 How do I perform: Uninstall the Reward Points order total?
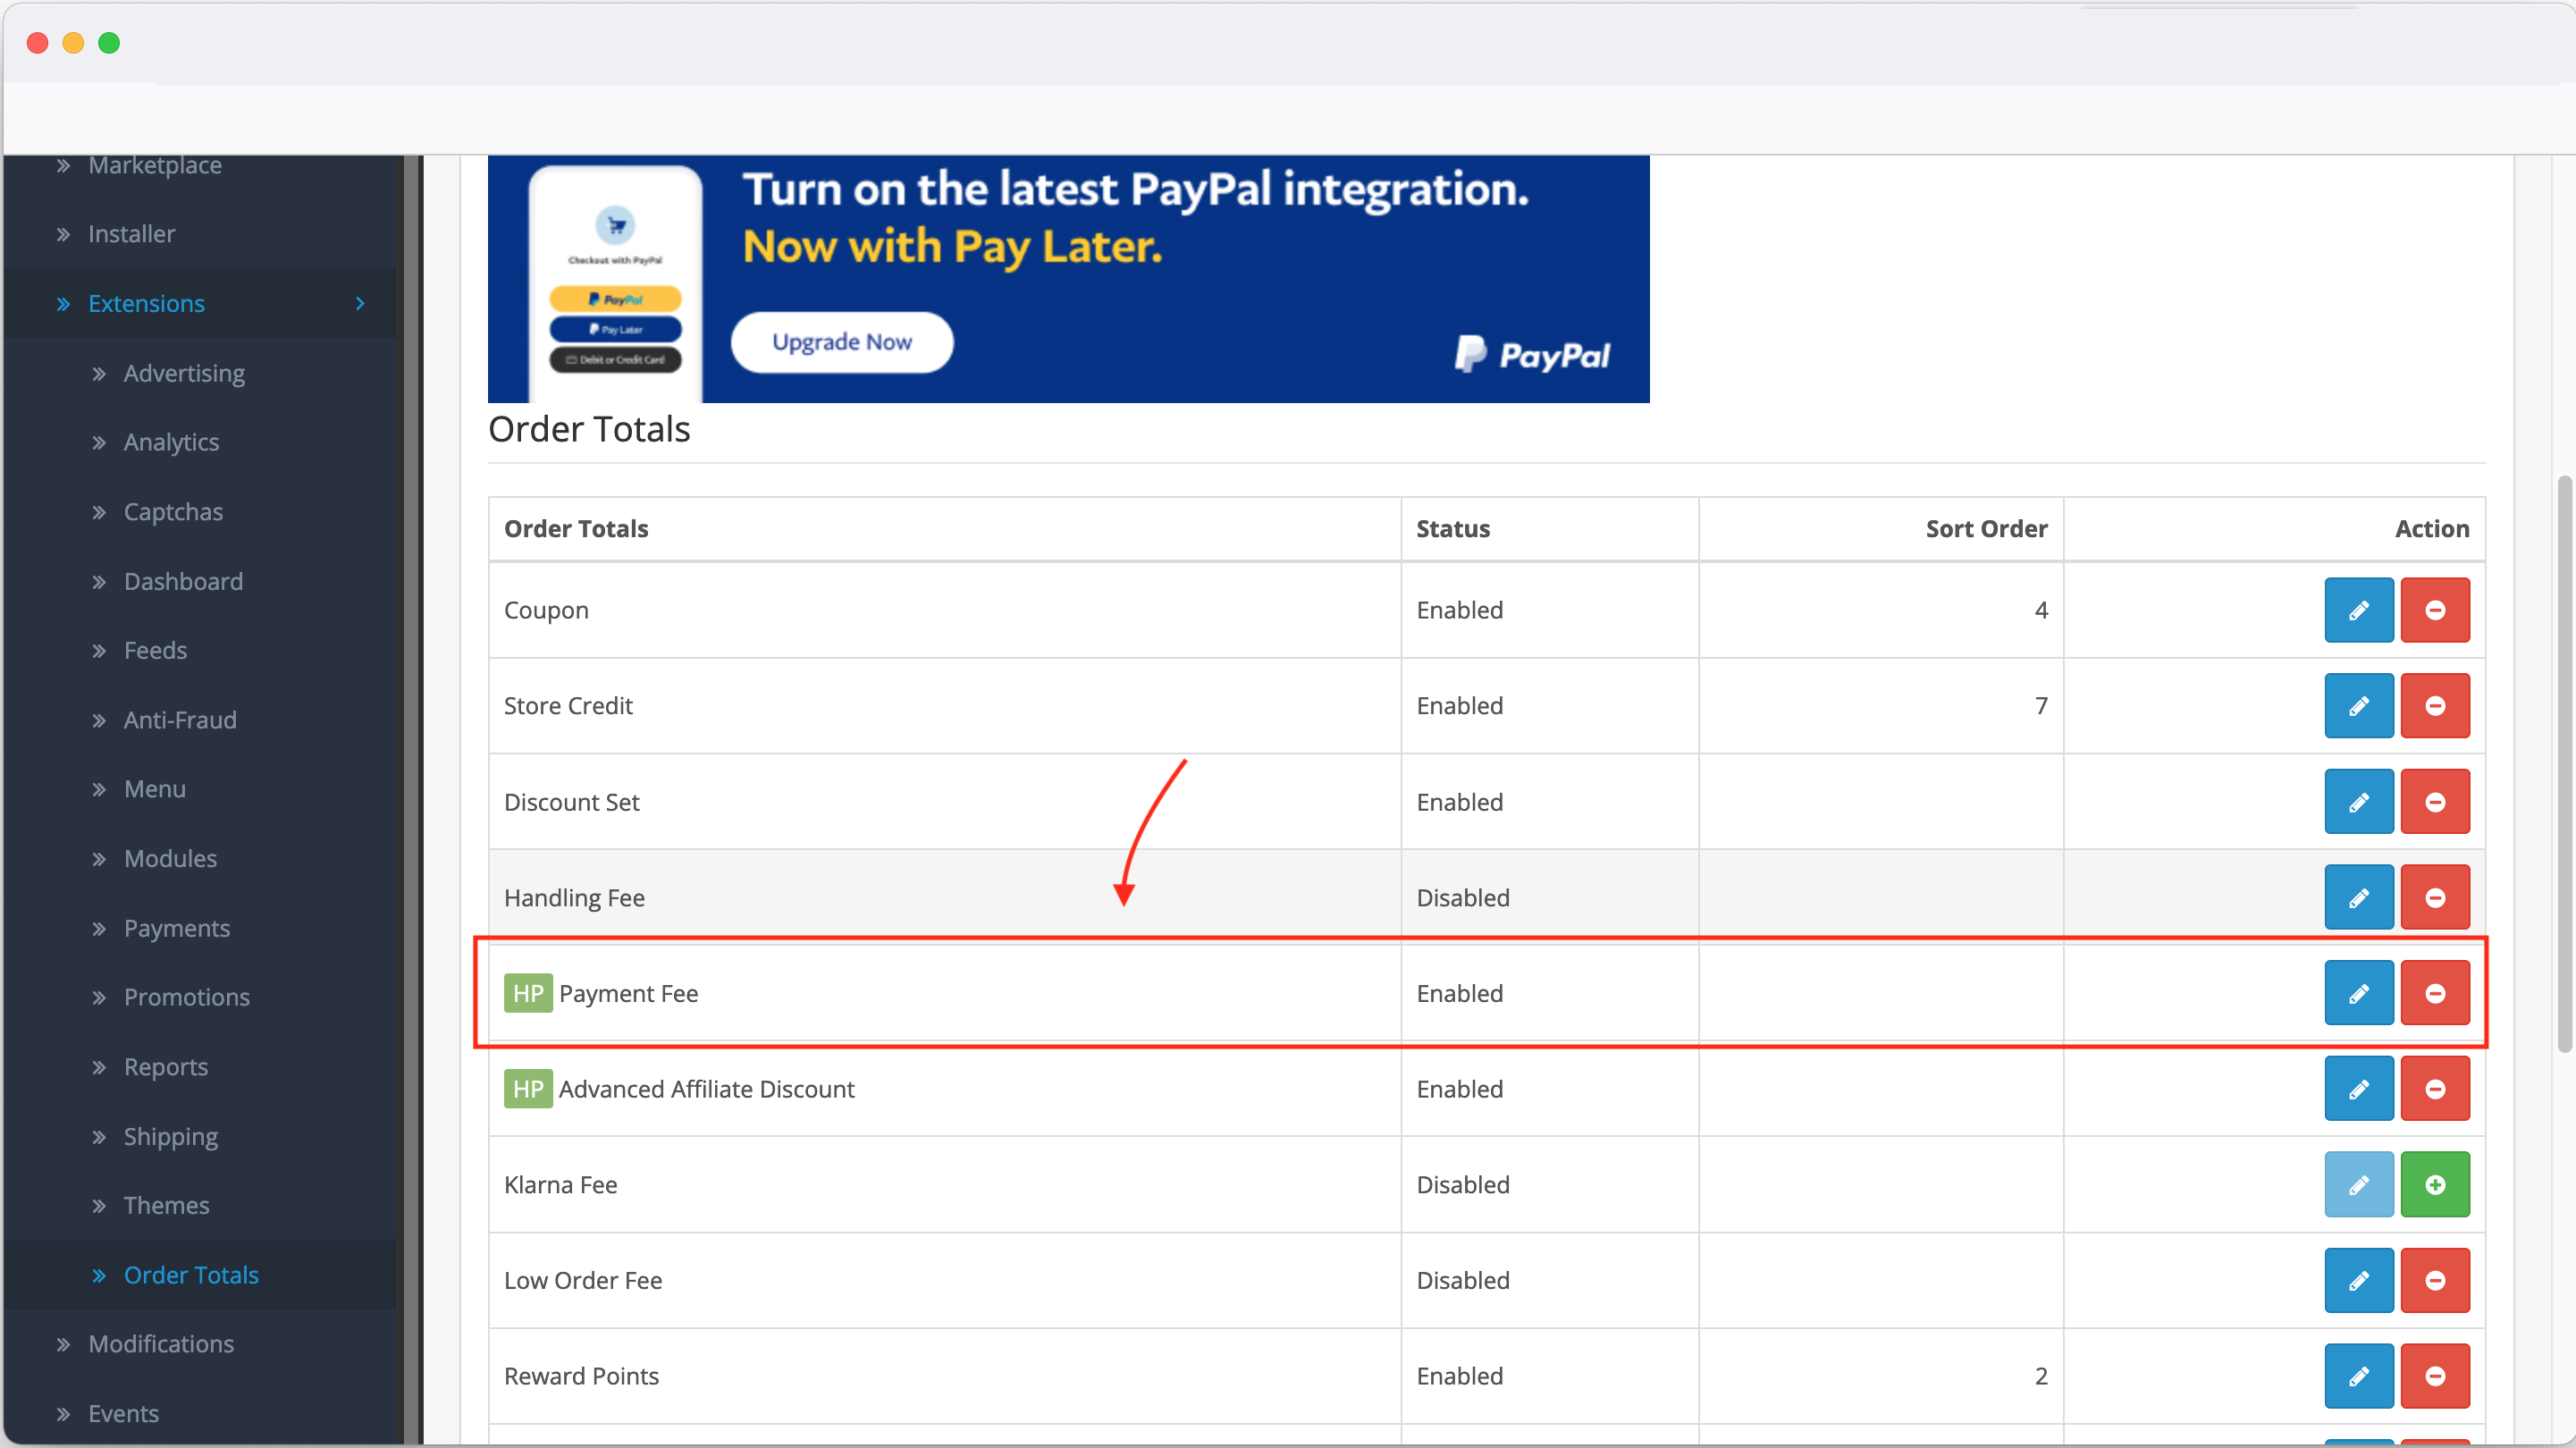2434,1376
